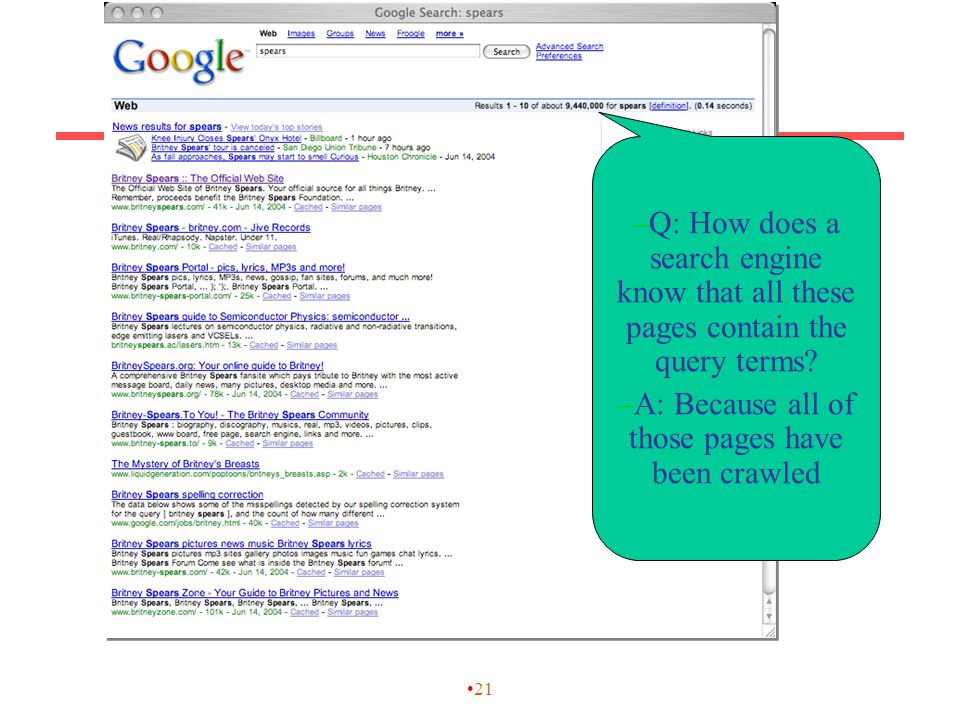Open Cached link for britney-spears.com result
The height and width of the screenshot is (720, 960).
(x=311, y=572)
